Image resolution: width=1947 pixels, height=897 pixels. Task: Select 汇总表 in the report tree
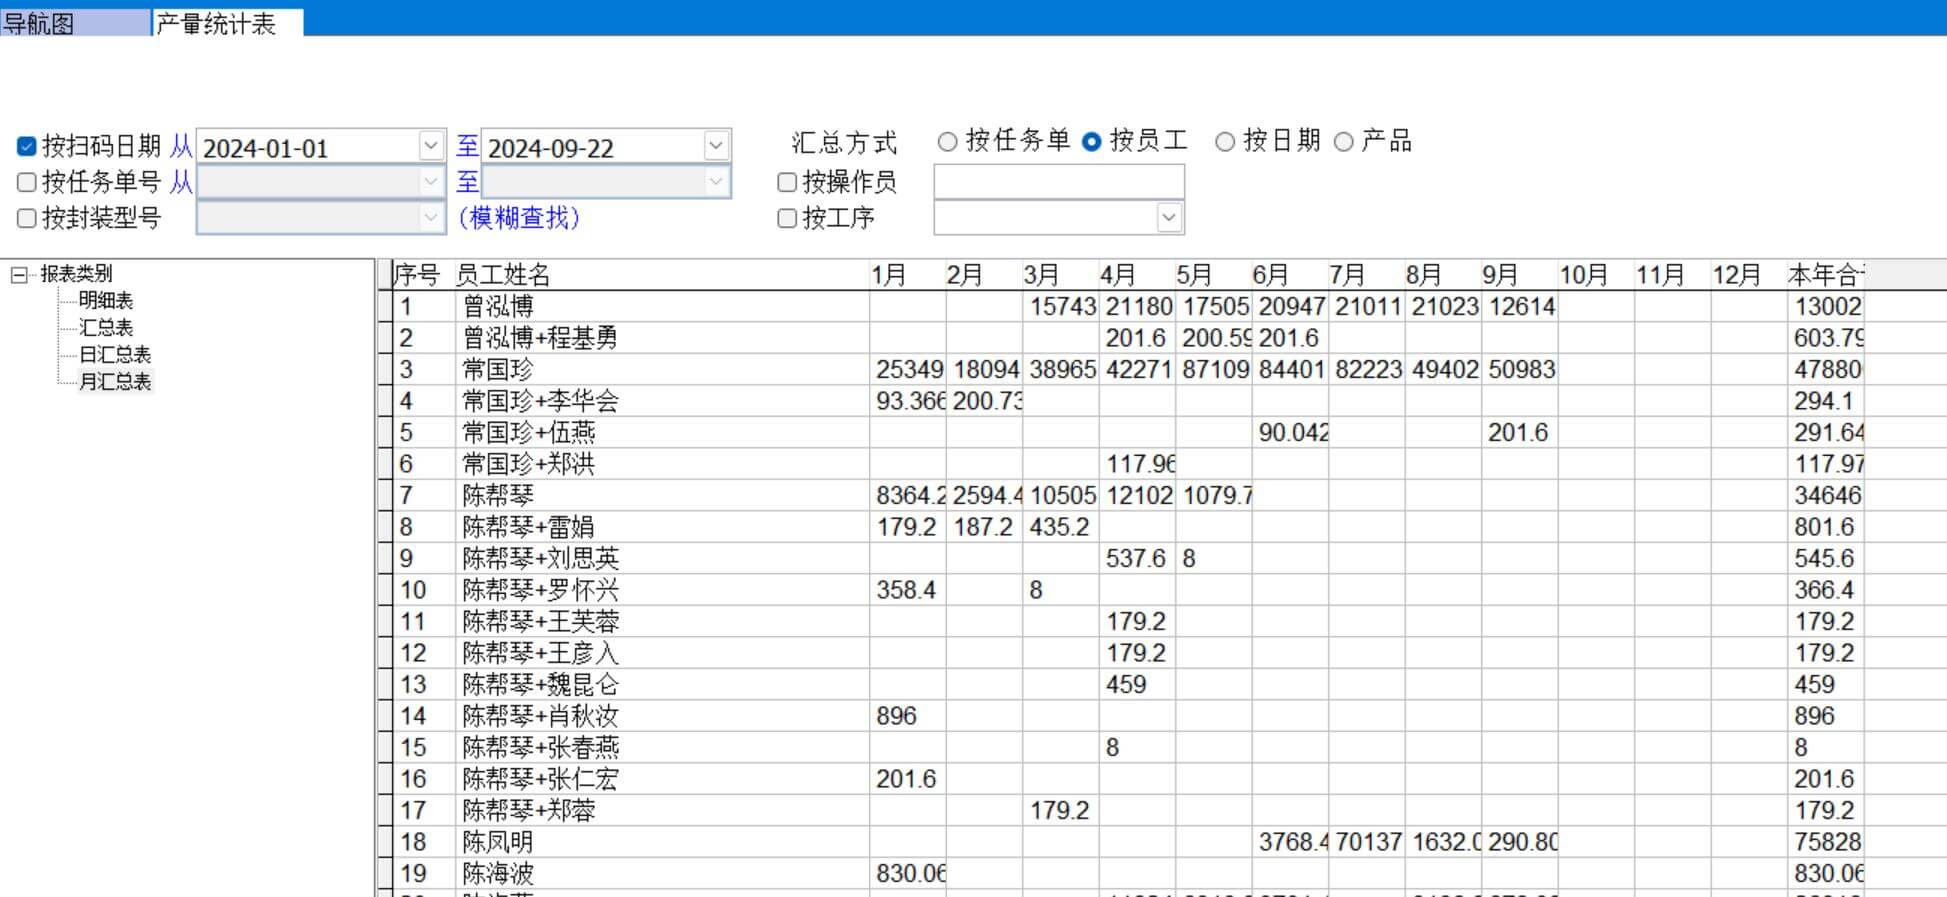106,328
